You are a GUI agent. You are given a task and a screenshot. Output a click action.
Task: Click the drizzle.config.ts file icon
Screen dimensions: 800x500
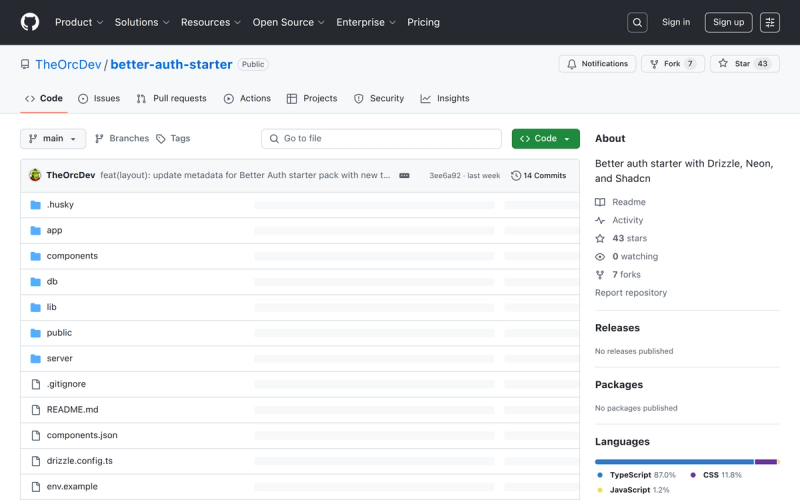coord(36,461)
